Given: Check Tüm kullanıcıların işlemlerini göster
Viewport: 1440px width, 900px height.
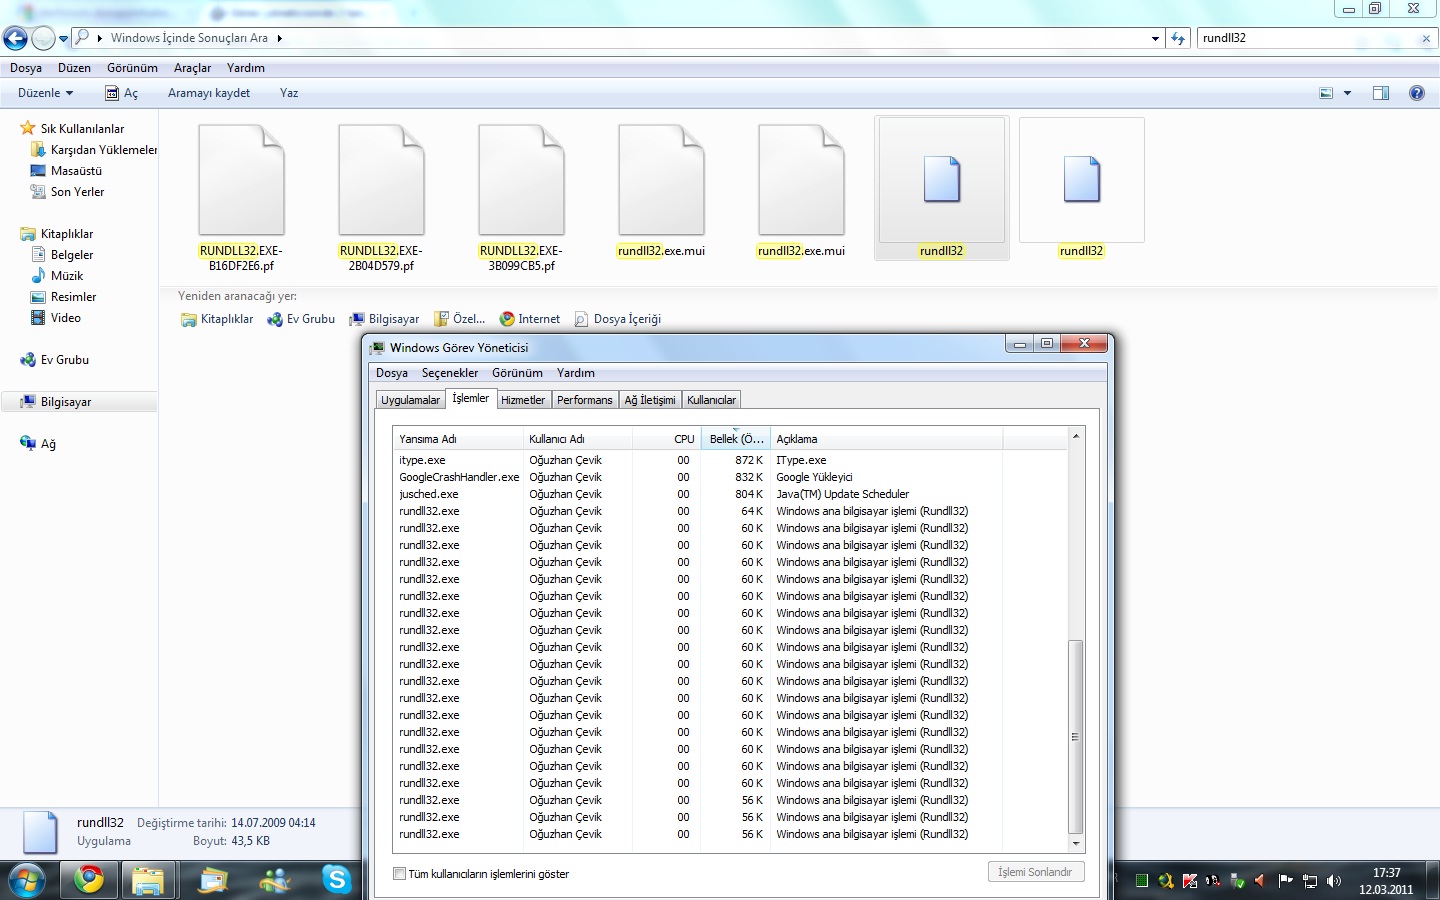Looking at the screenshot, I should point(400,874).
